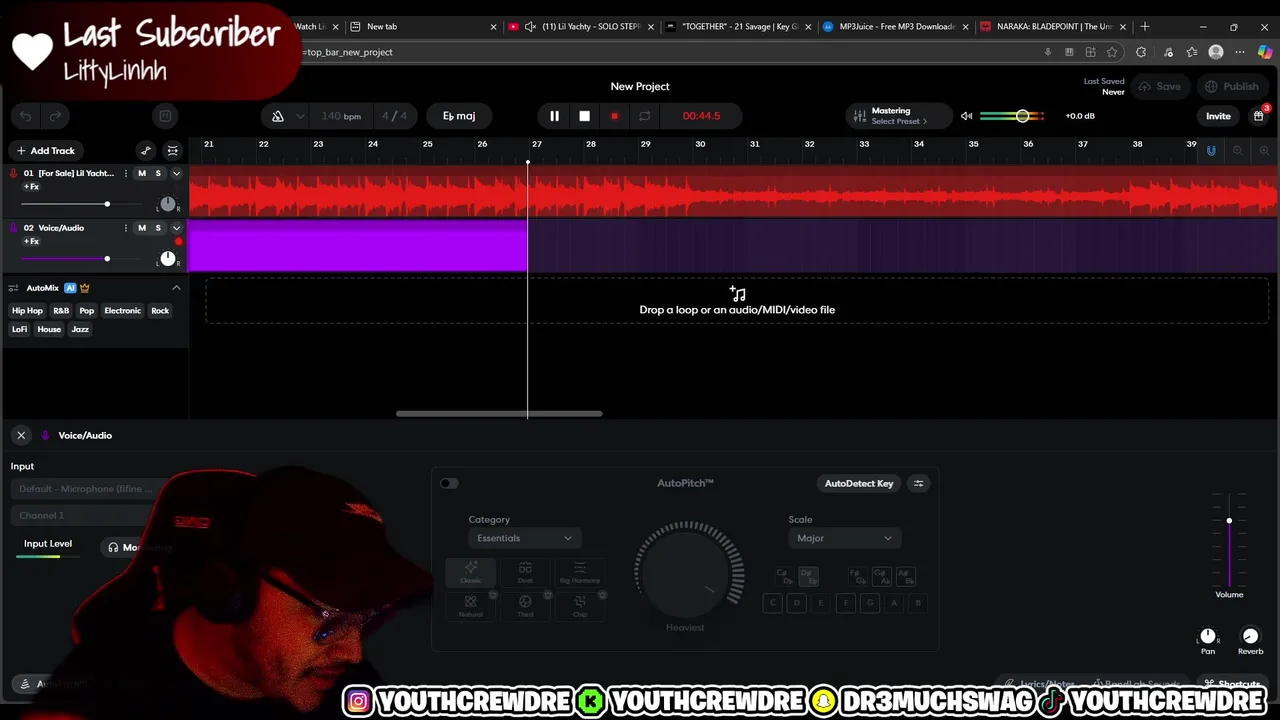
Task: Mute track 01 Lil Yachty
Action: [x=142, y=173]
